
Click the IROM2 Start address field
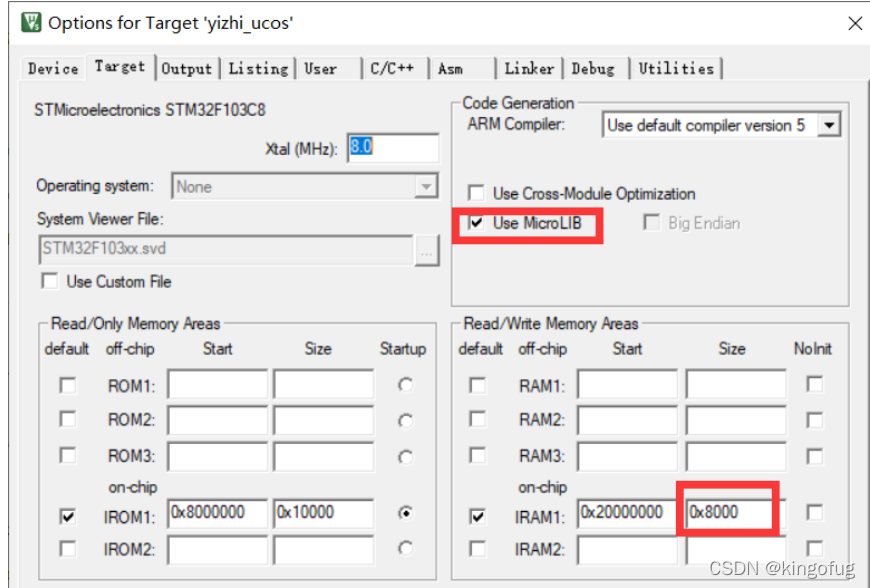tap(218, 550)
